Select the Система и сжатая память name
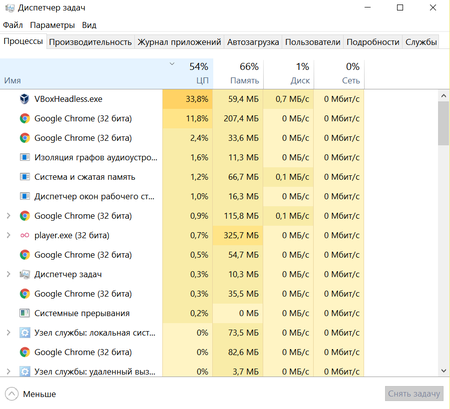The image size is (450, 409). (85, 177)
